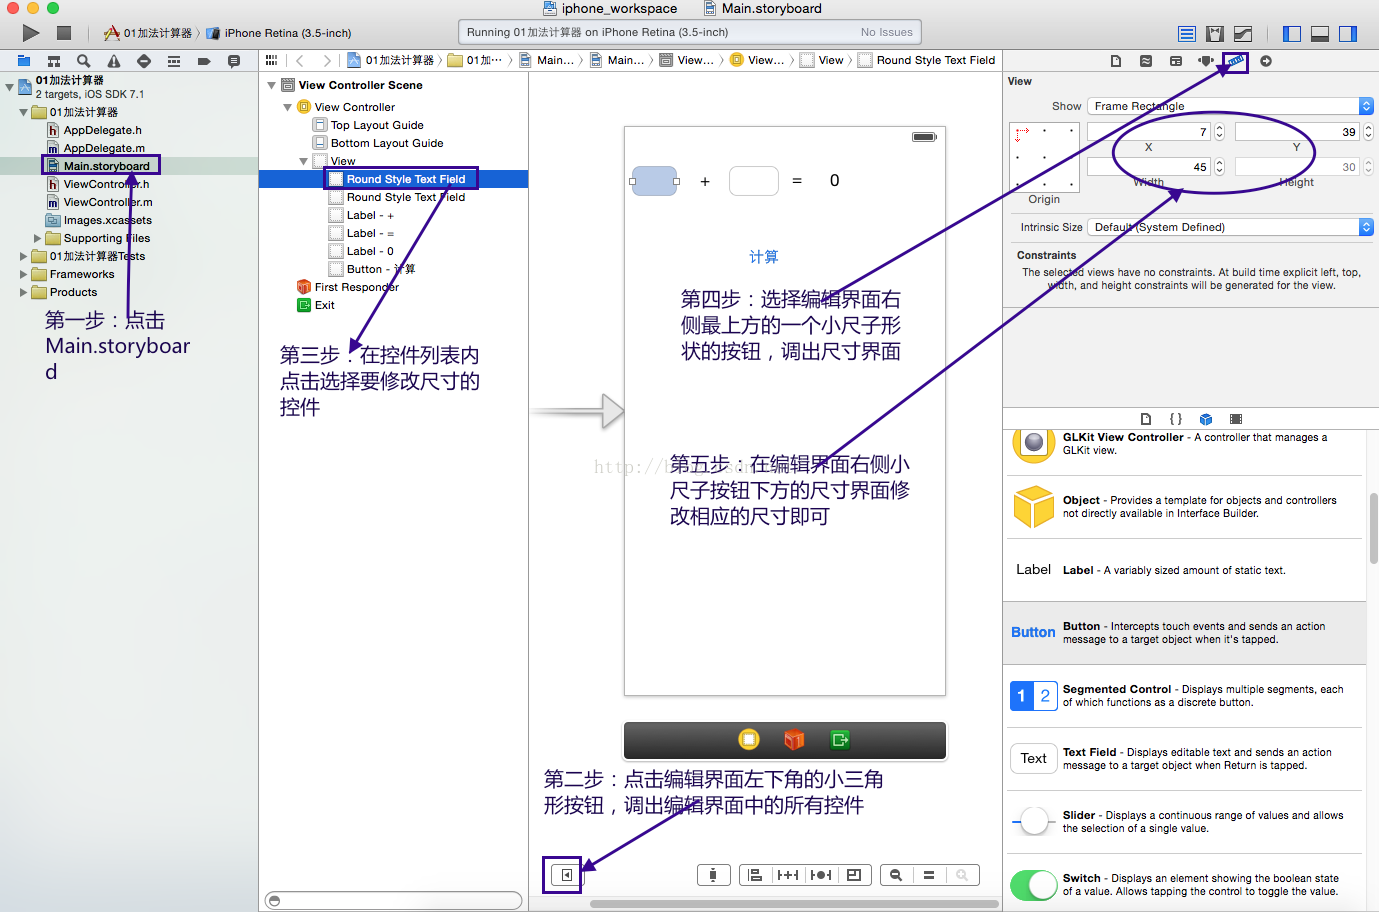
Task: Expand the Frameworks group
Action: point(24,274)
